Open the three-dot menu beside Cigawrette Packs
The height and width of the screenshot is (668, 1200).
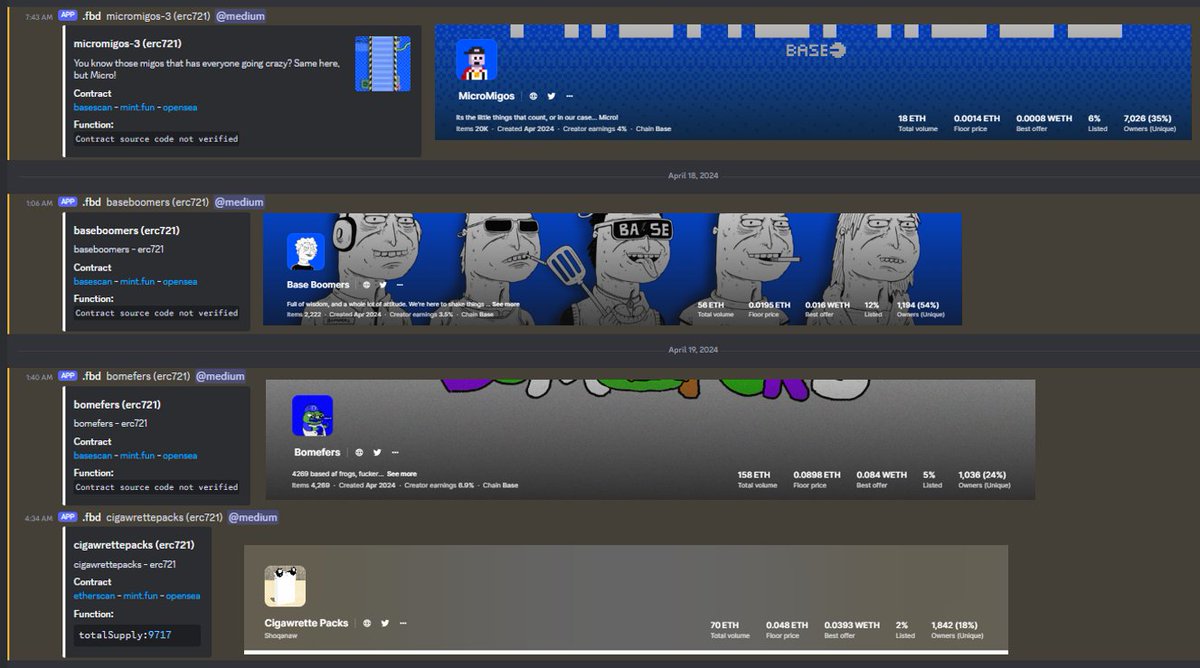tap(404, 623)
